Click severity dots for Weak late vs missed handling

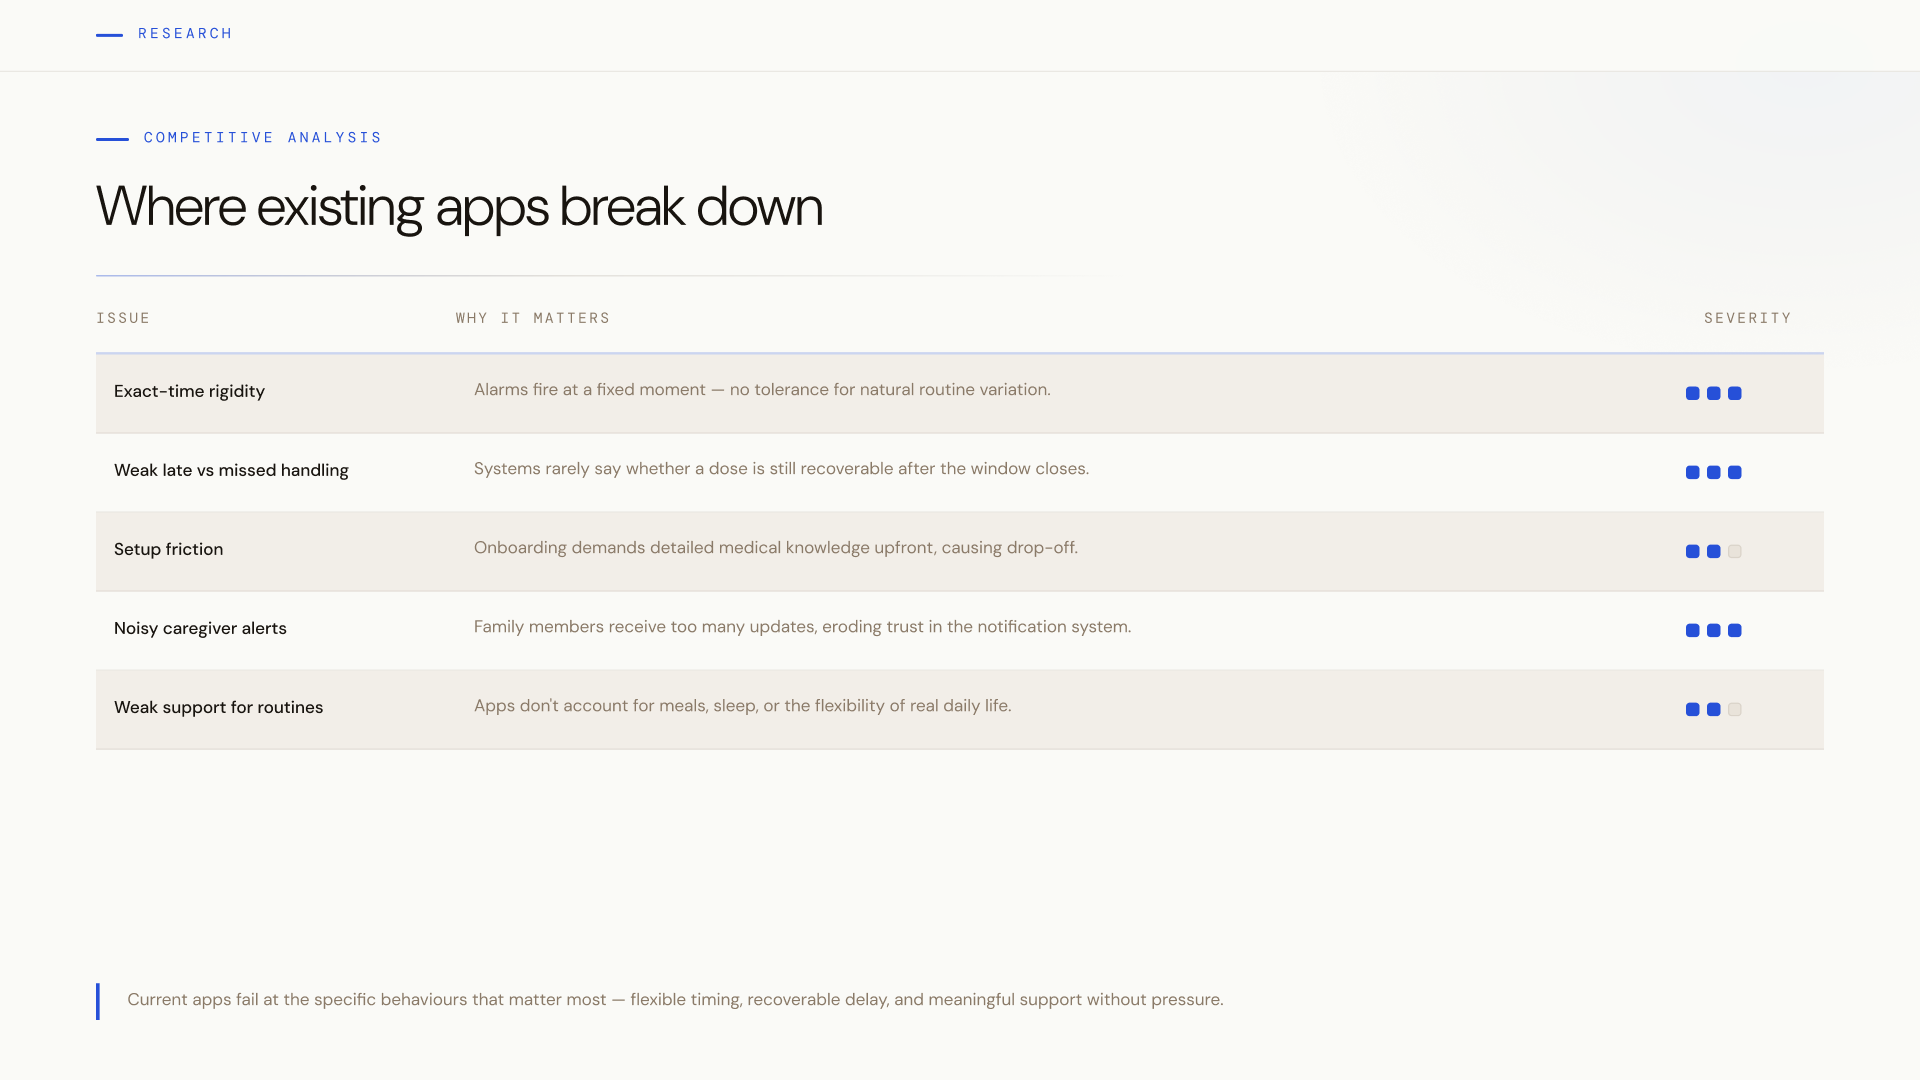pyautogui.click(x=1713, y=472)
